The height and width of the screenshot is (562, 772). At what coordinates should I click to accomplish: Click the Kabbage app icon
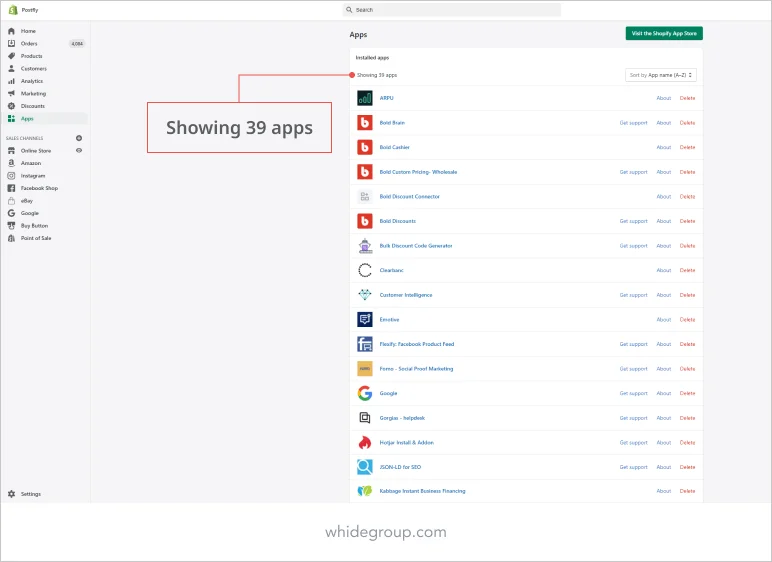click(364, 491)
